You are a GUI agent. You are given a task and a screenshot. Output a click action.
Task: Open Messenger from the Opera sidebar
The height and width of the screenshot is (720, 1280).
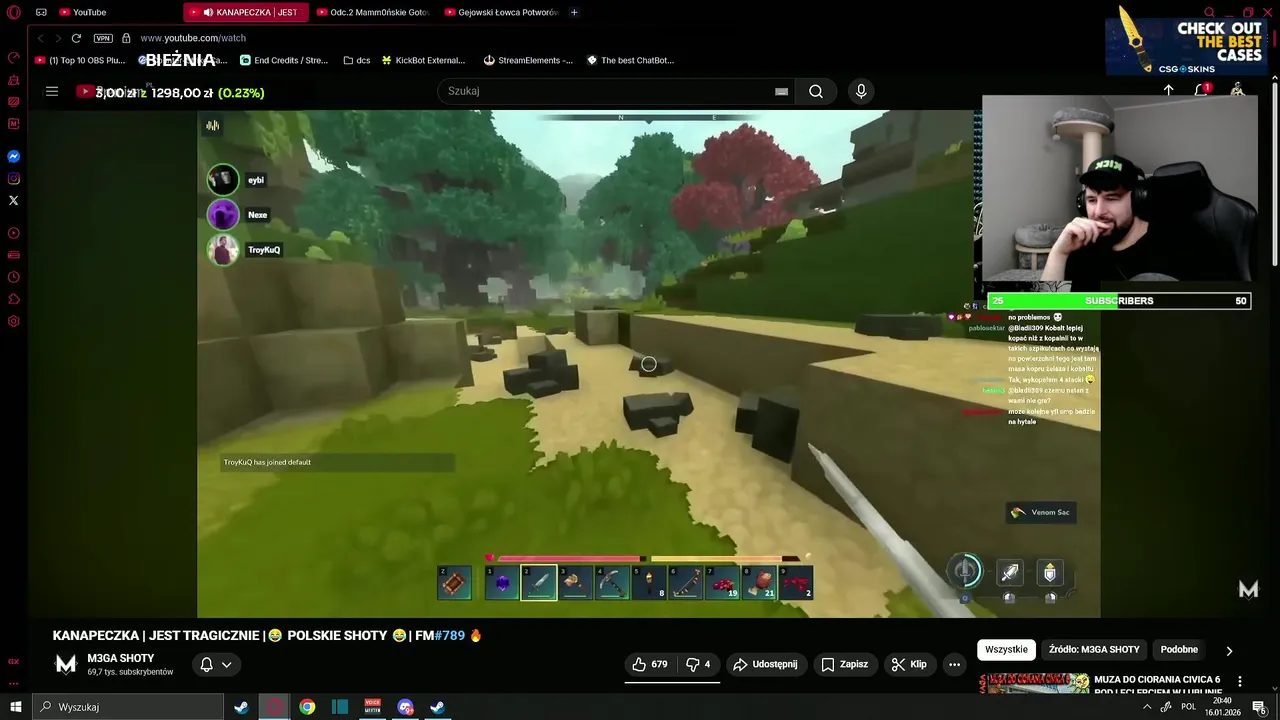click(x=14, y=157)
